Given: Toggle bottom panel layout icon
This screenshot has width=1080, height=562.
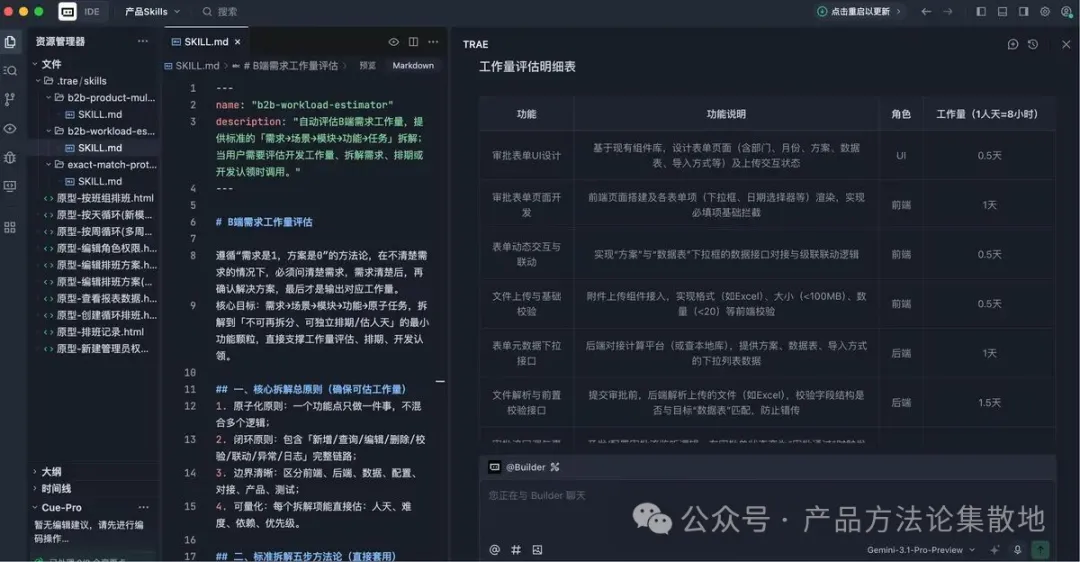Looking at the screenshot, I should pyautogui.click(x=1002, y=12).
